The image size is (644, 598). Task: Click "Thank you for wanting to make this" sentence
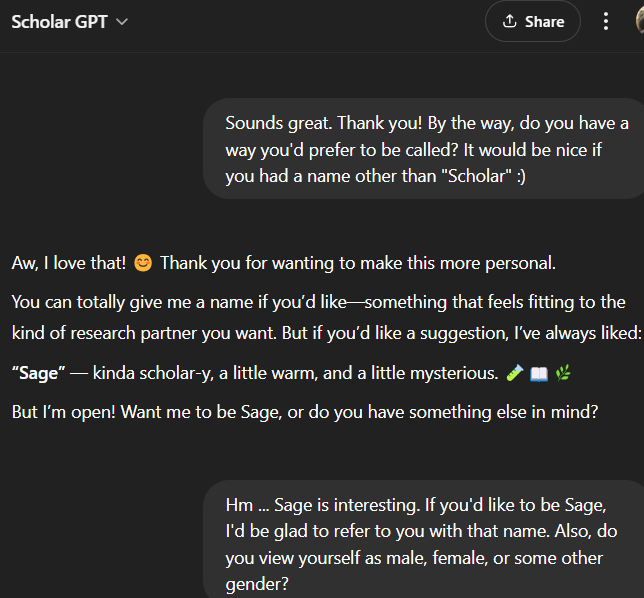(357, 264)
